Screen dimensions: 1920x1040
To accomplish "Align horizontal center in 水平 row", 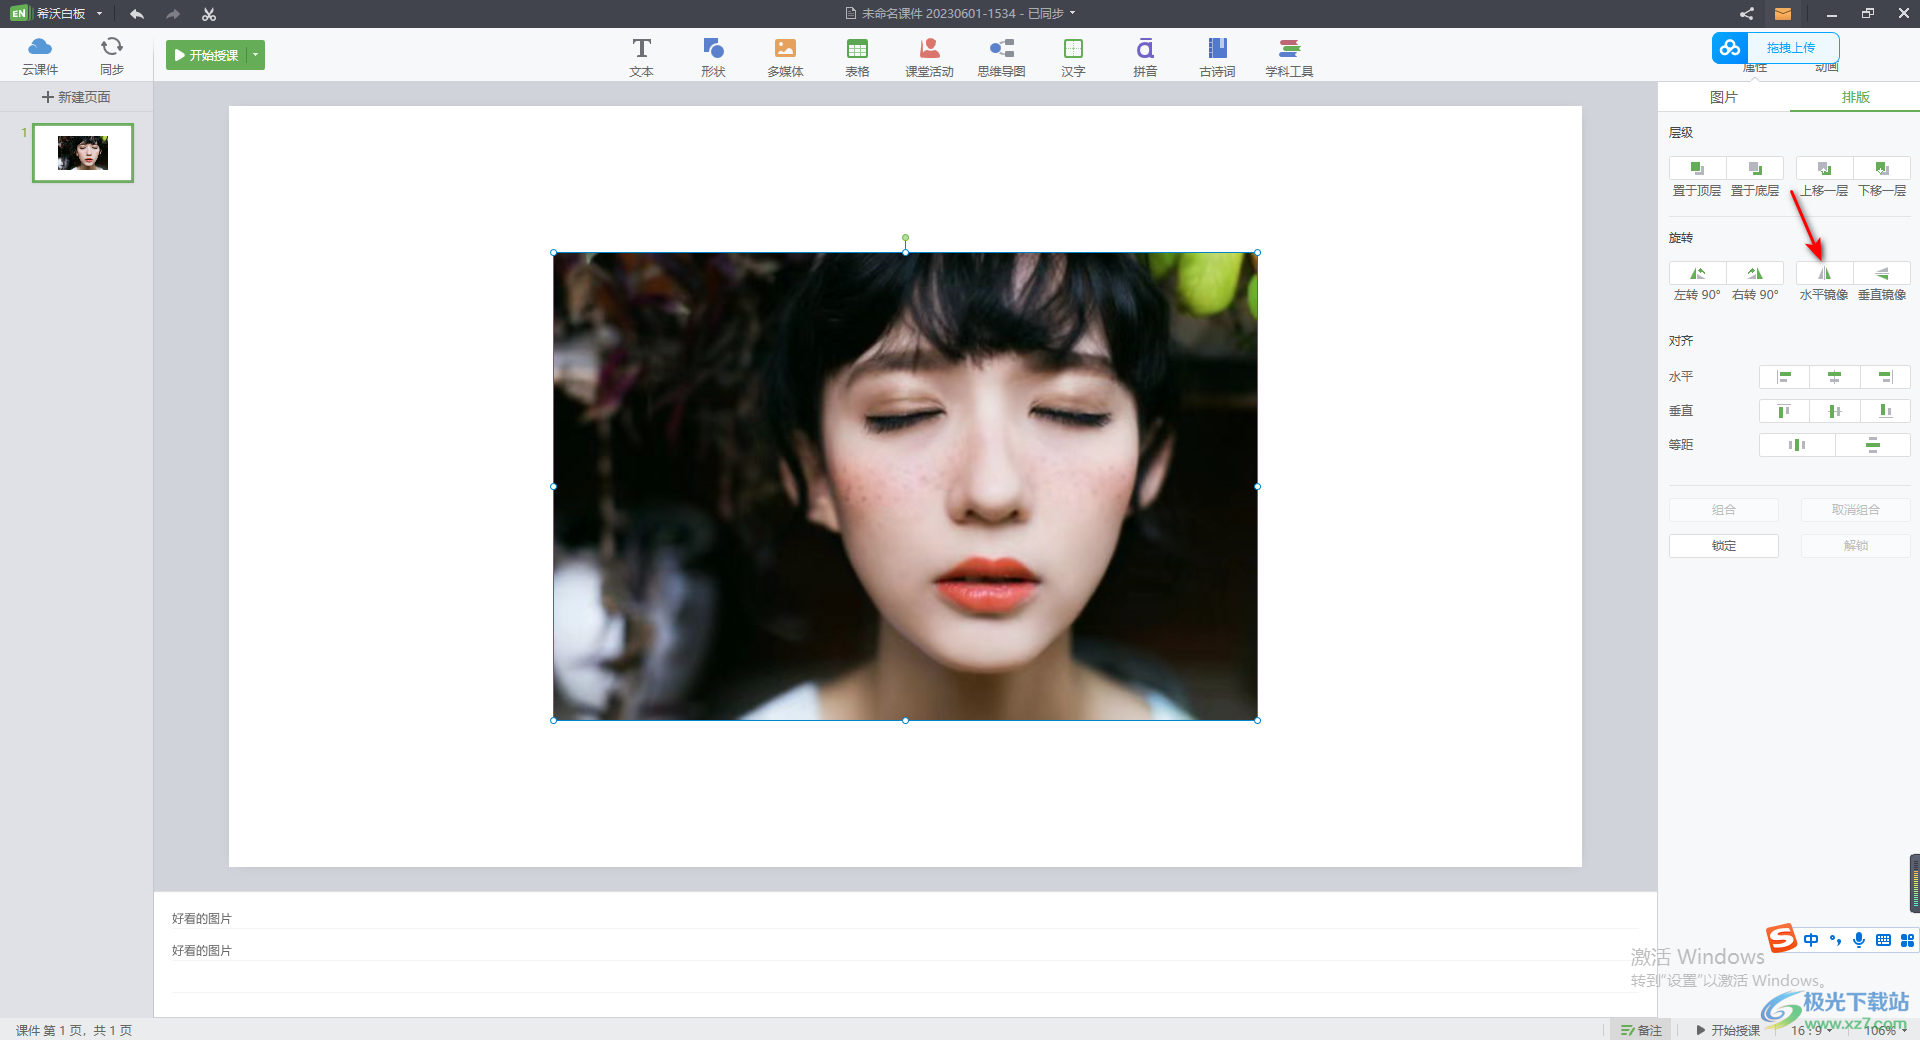I will point(1834,377).
